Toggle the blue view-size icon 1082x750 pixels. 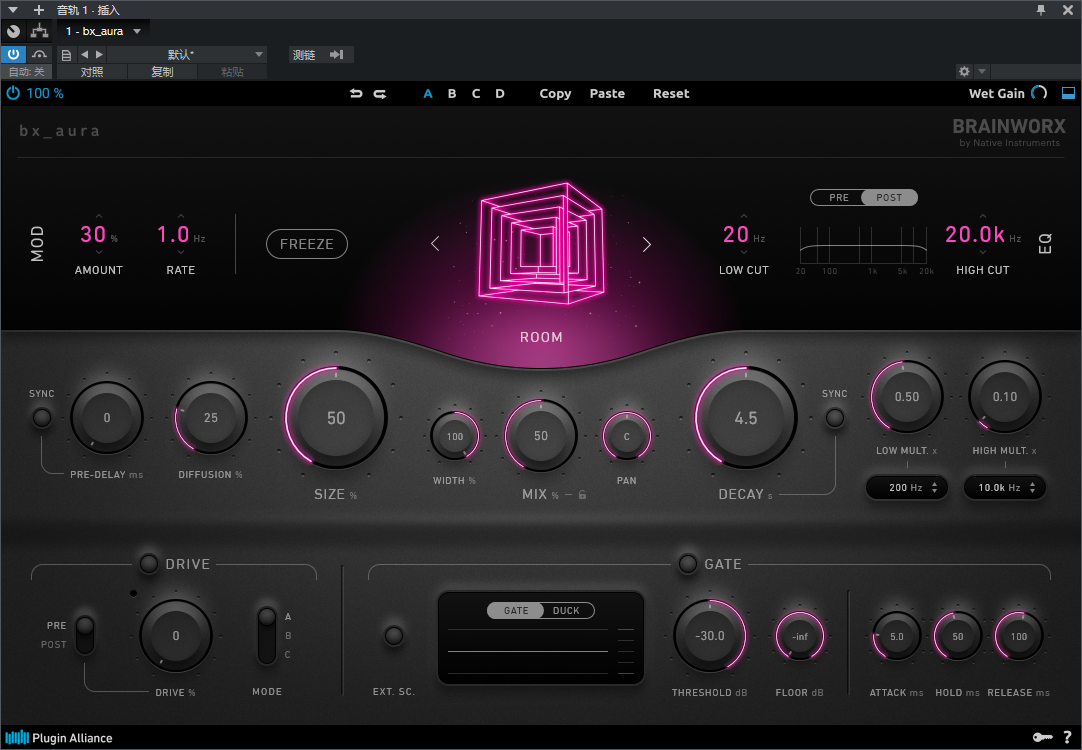[x=1068, y=93]
